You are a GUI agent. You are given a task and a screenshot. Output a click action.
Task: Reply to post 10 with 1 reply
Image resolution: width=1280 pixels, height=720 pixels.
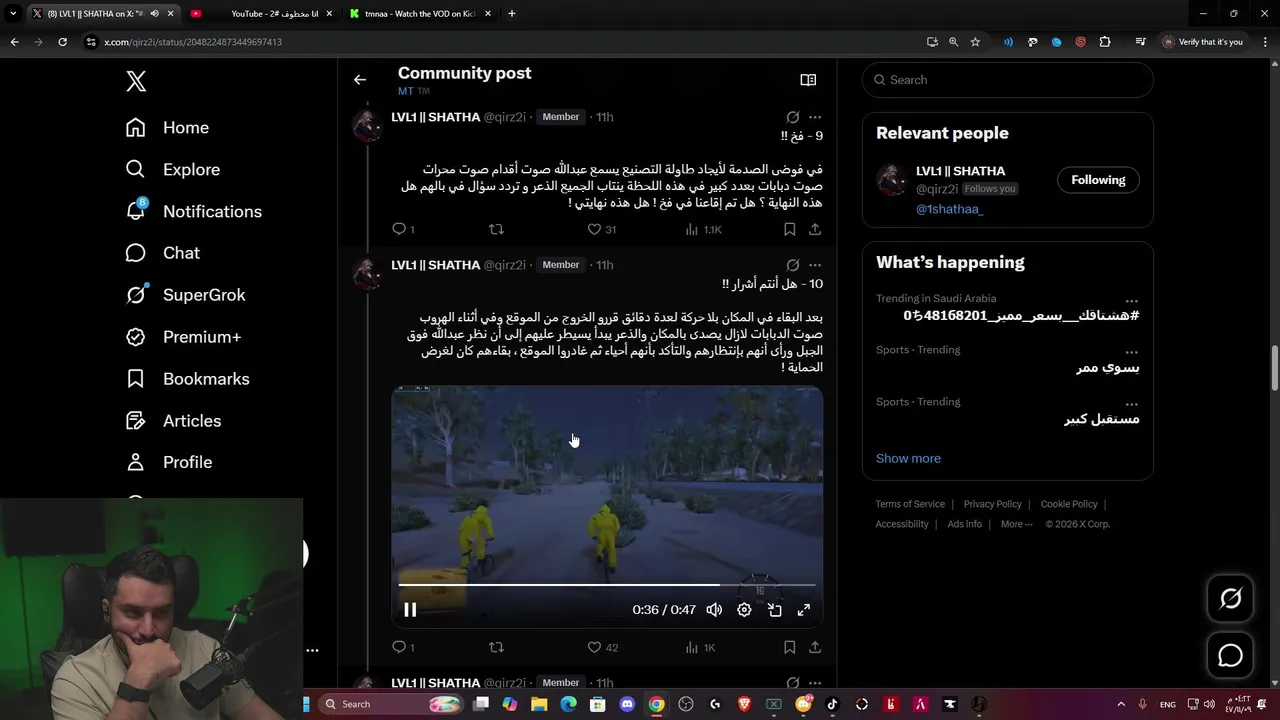[403, 647]
